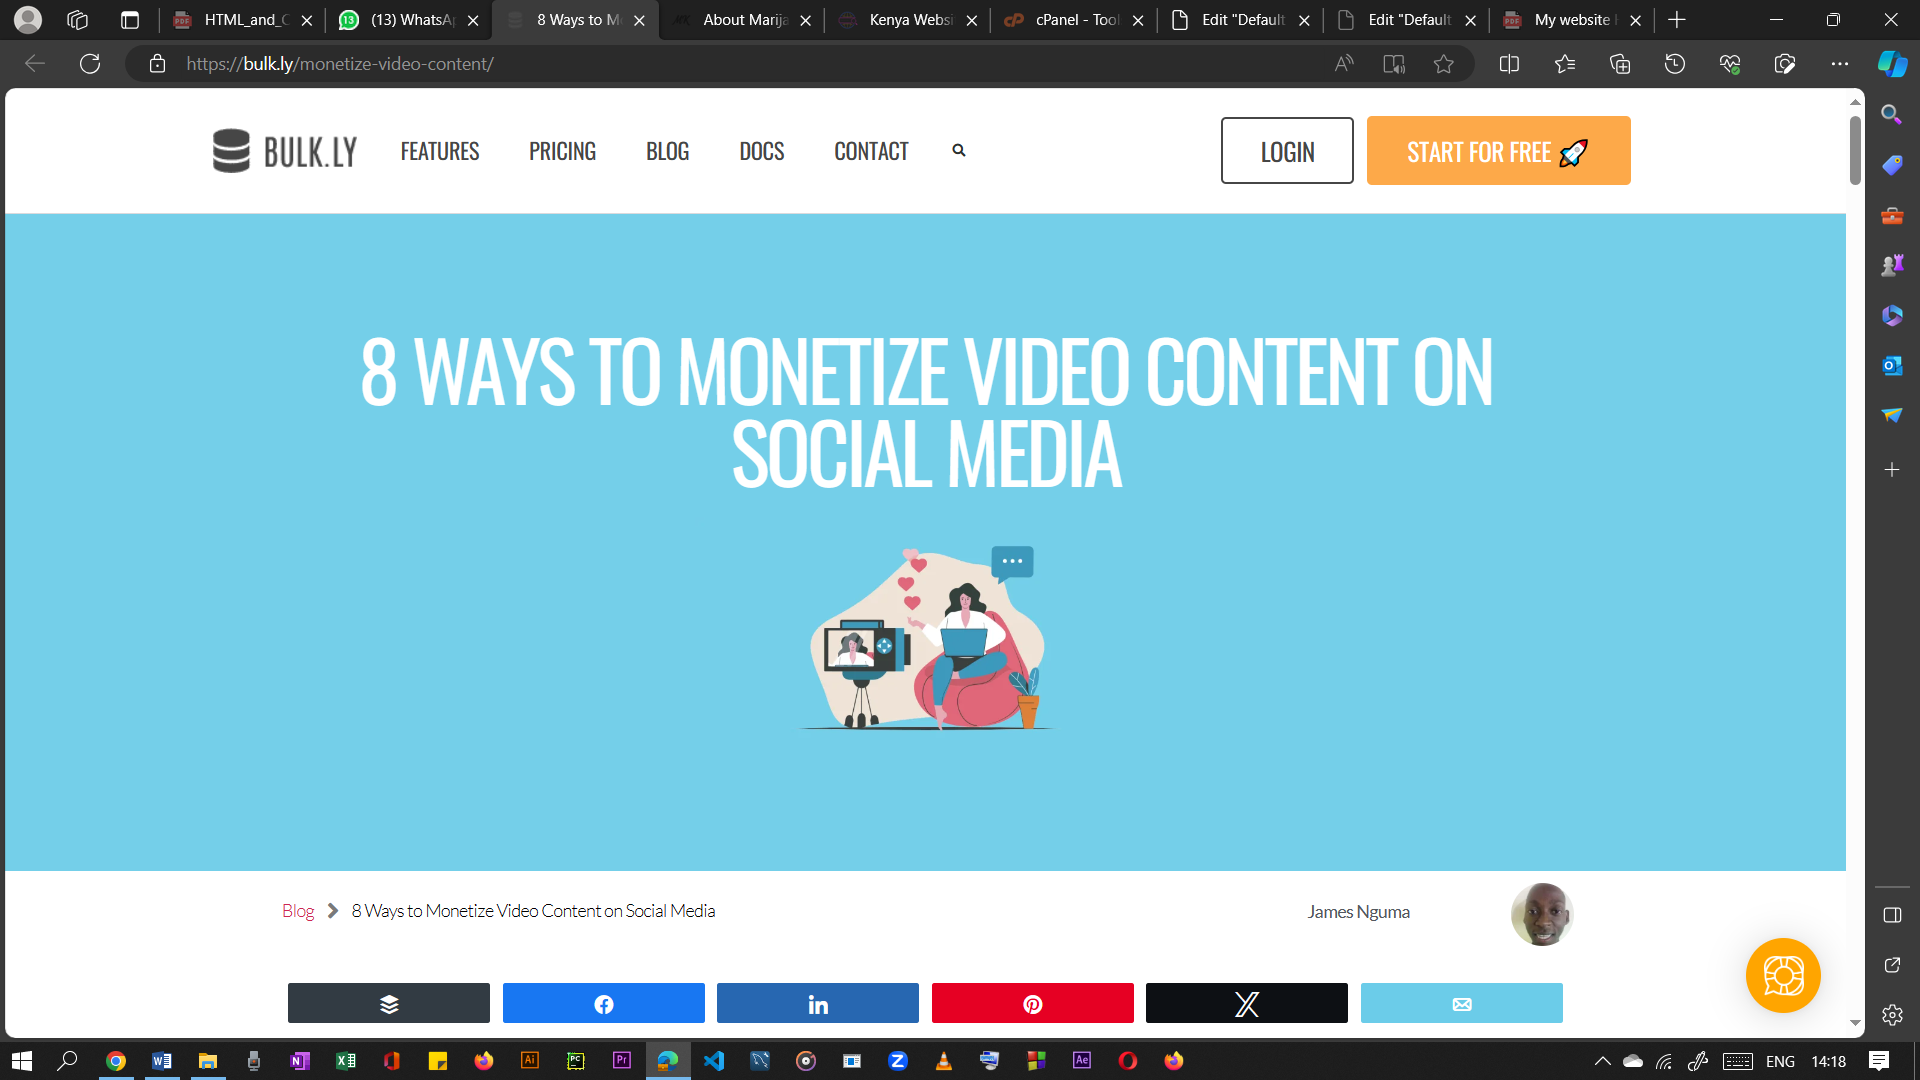The height and width of the screenshot is (1080, 1920).
Task: Open a new browser tab
Action: pyautogui.click(x=1677, y=20)
